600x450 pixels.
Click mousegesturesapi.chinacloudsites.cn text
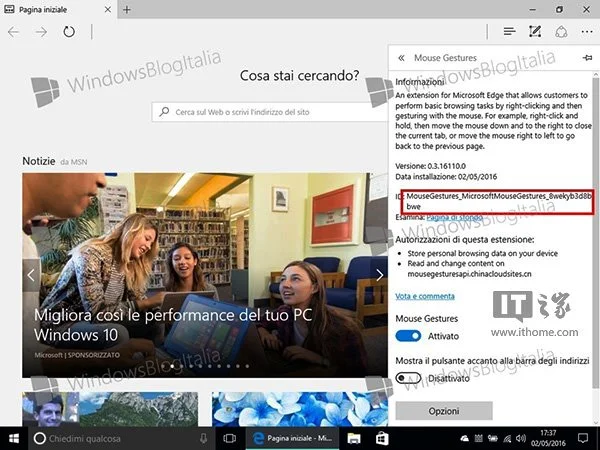pyautogui.click(x=470, y=274)
